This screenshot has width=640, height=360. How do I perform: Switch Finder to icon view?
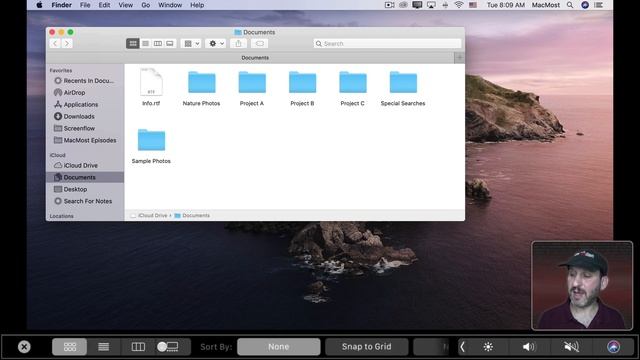133,43
